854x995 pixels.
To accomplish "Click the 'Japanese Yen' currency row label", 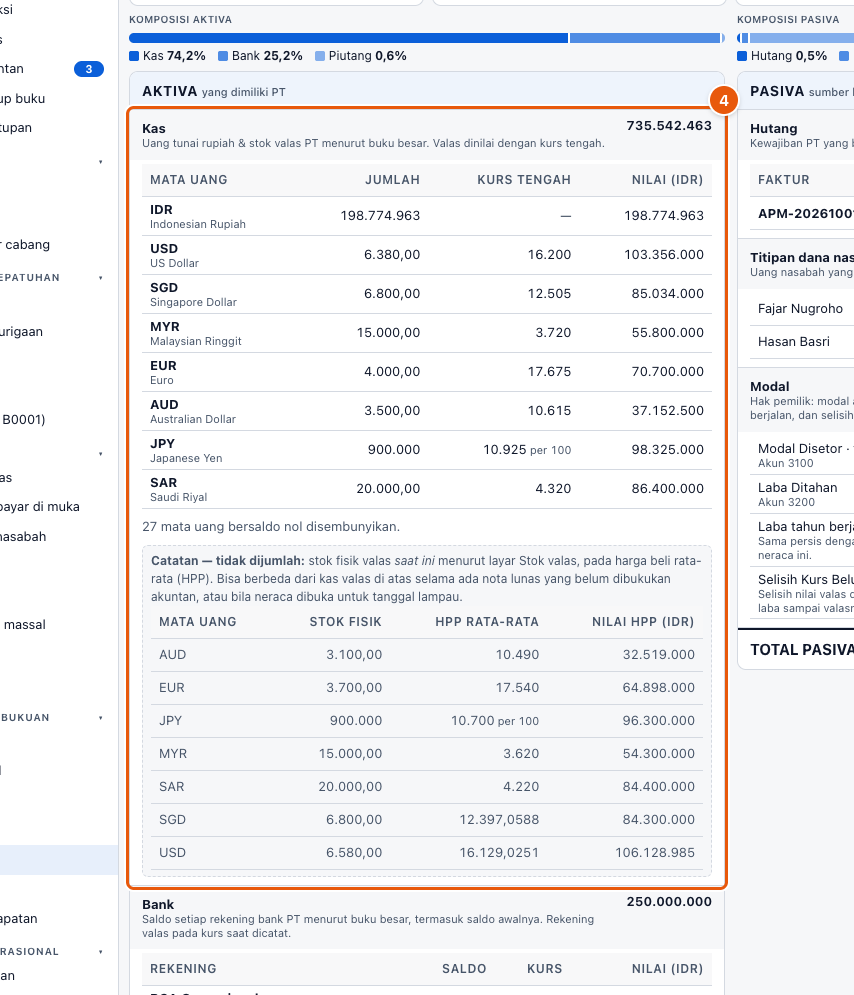I will [186, 458].
